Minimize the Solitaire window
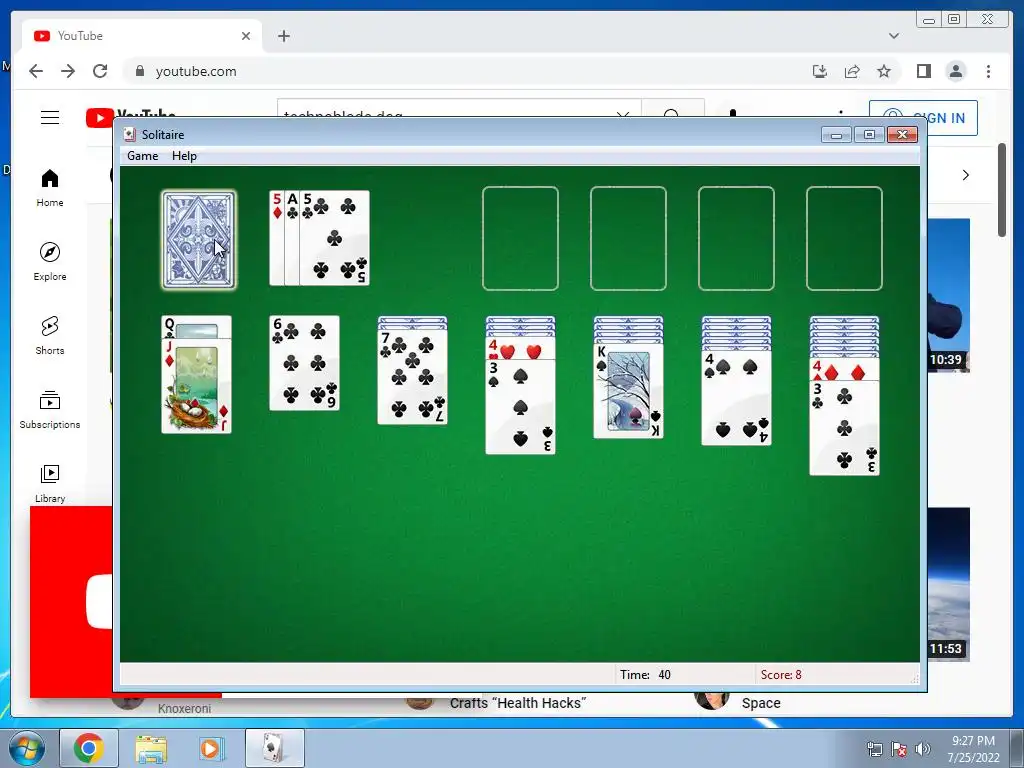Image resolution: width=1024 pixels, height=768 pixels. pos(837,135)
